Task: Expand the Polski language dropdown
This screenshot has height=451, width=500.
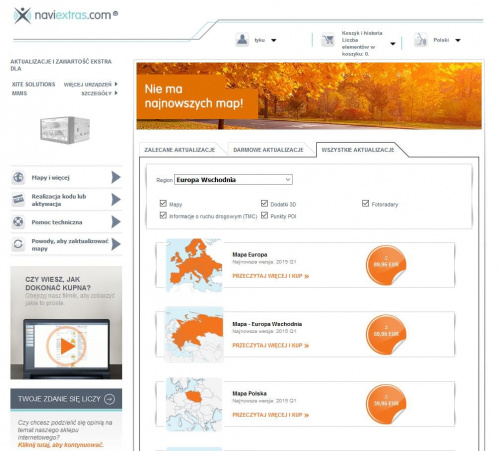Action: [458, 40]
